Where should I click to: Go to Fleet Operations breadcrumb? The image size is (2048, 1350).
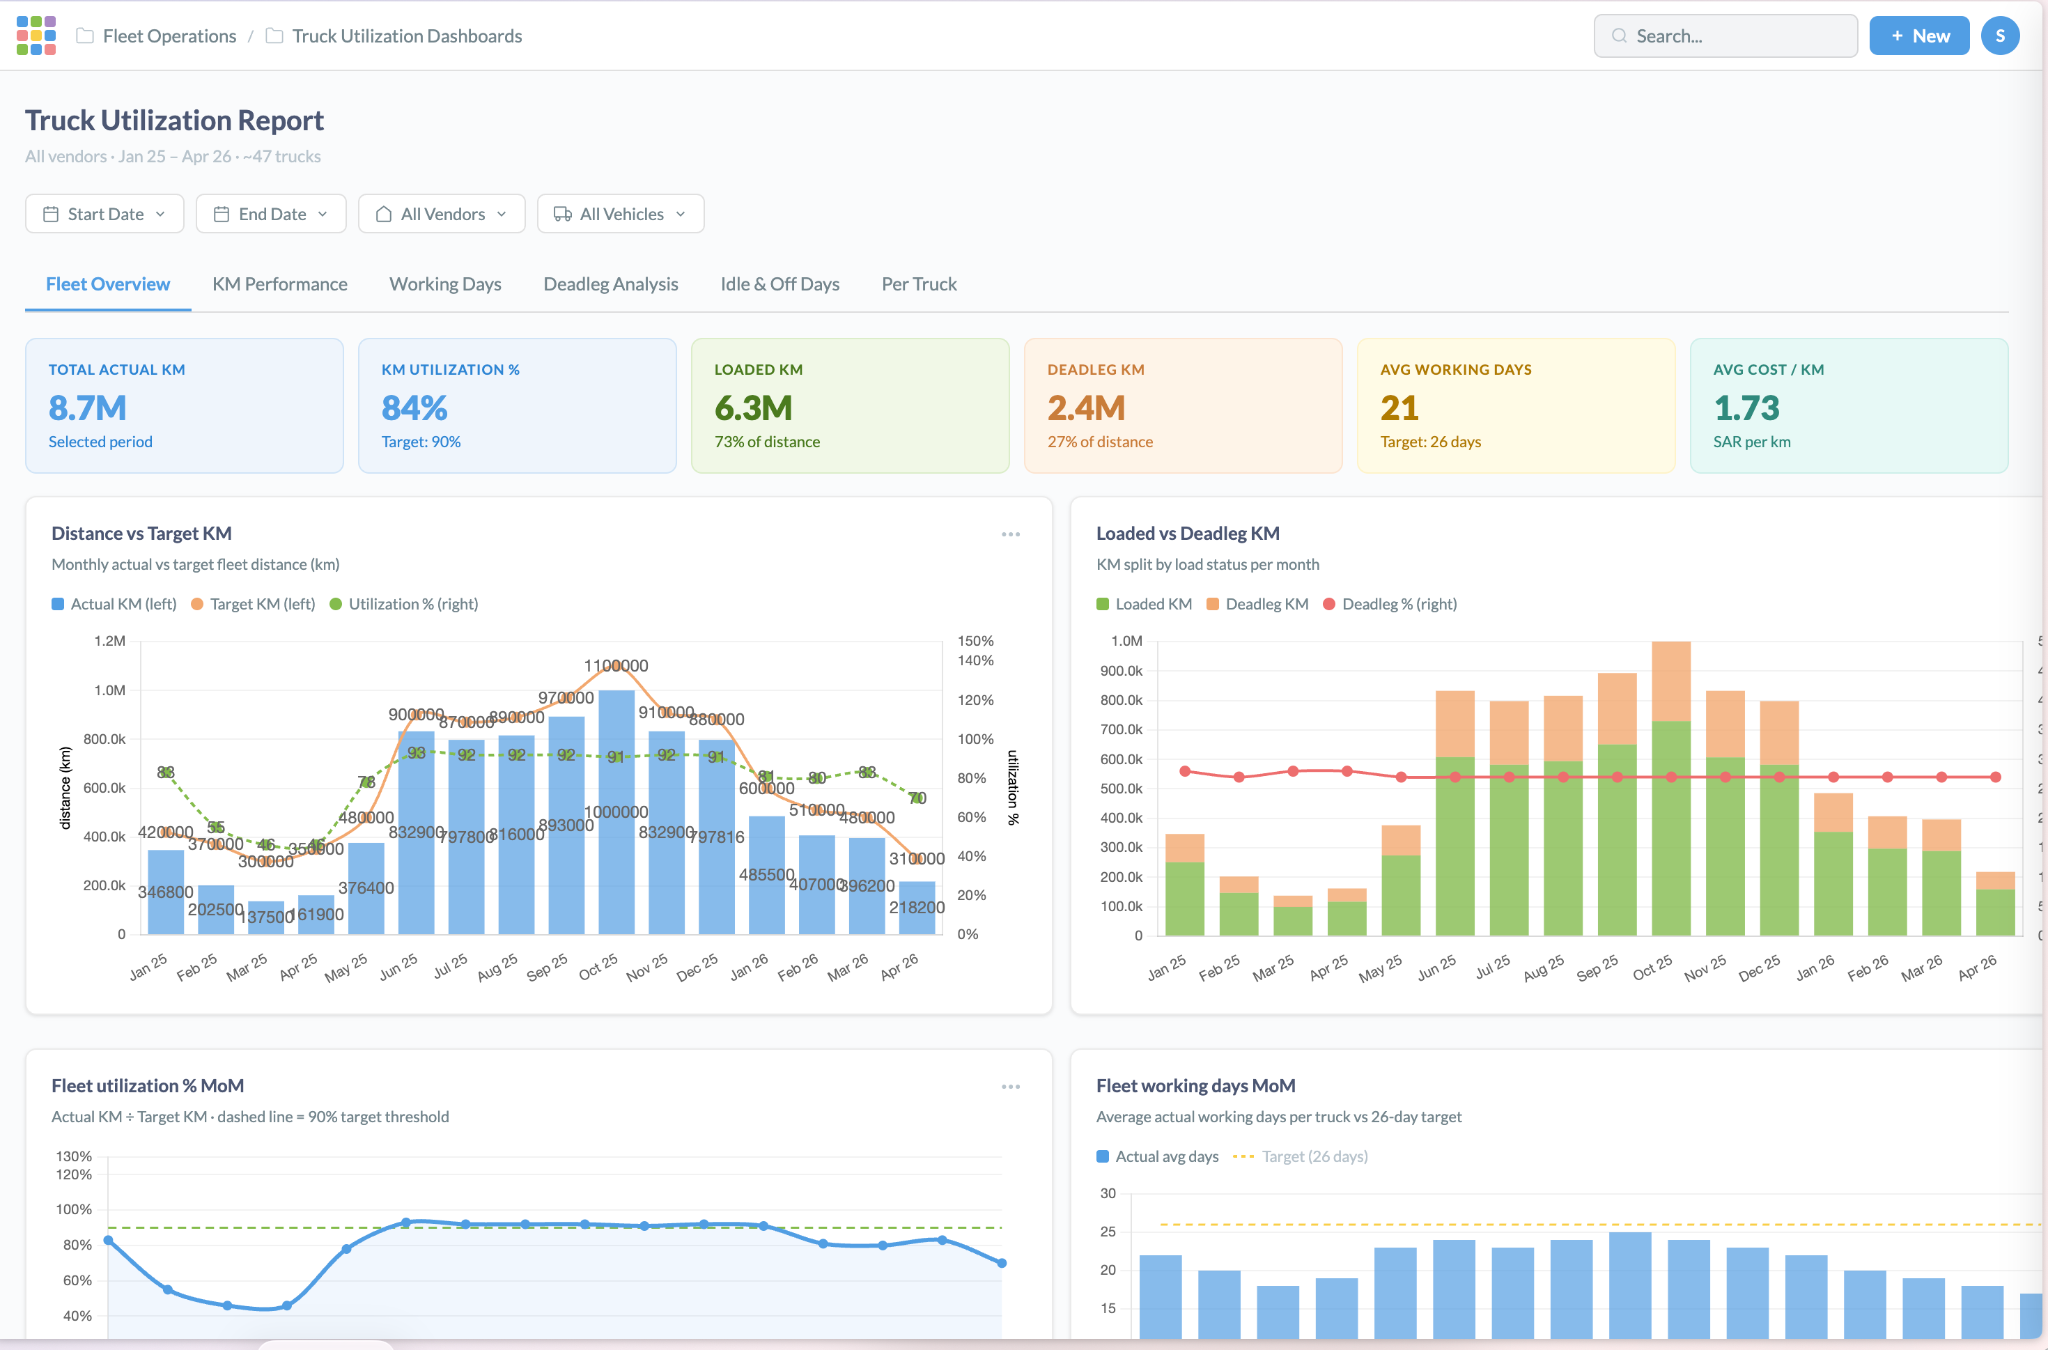click(169, 36)
